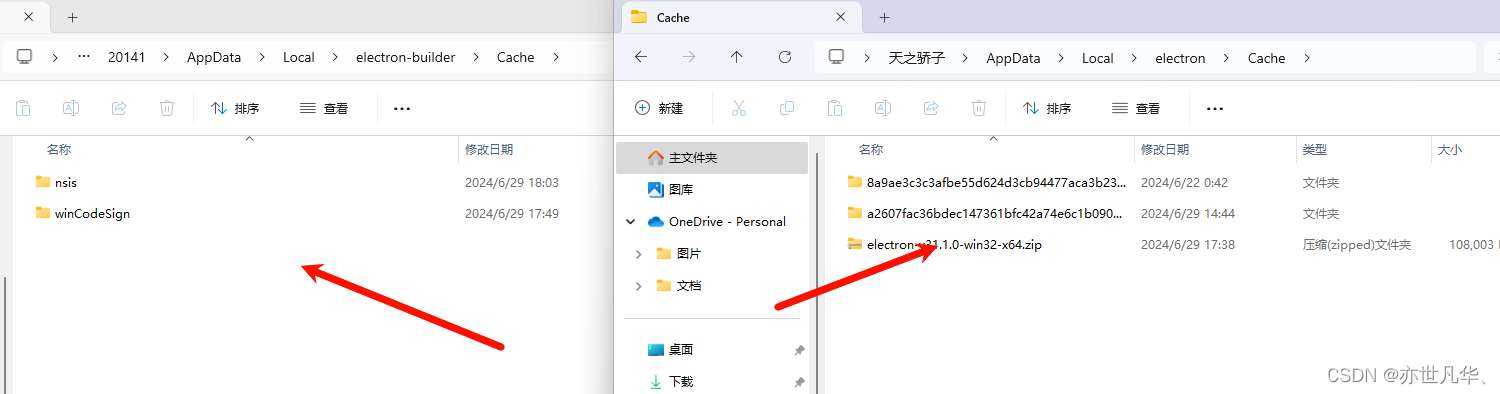Click chevron after electron-builder in left address bar
Screen dimensions: 1500x394
[476, 57]
